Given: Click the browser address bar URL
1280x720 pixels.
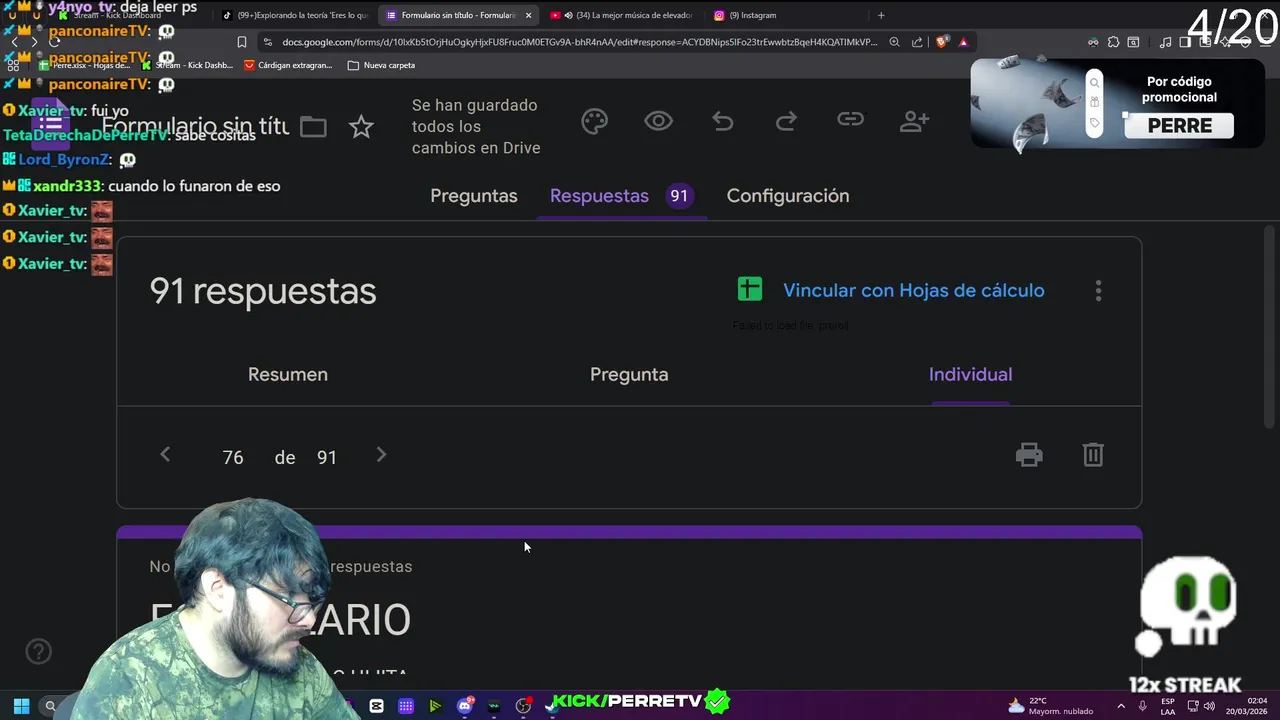Looking at the screenshot, I should pyautogui.click(x=580, y=42).
